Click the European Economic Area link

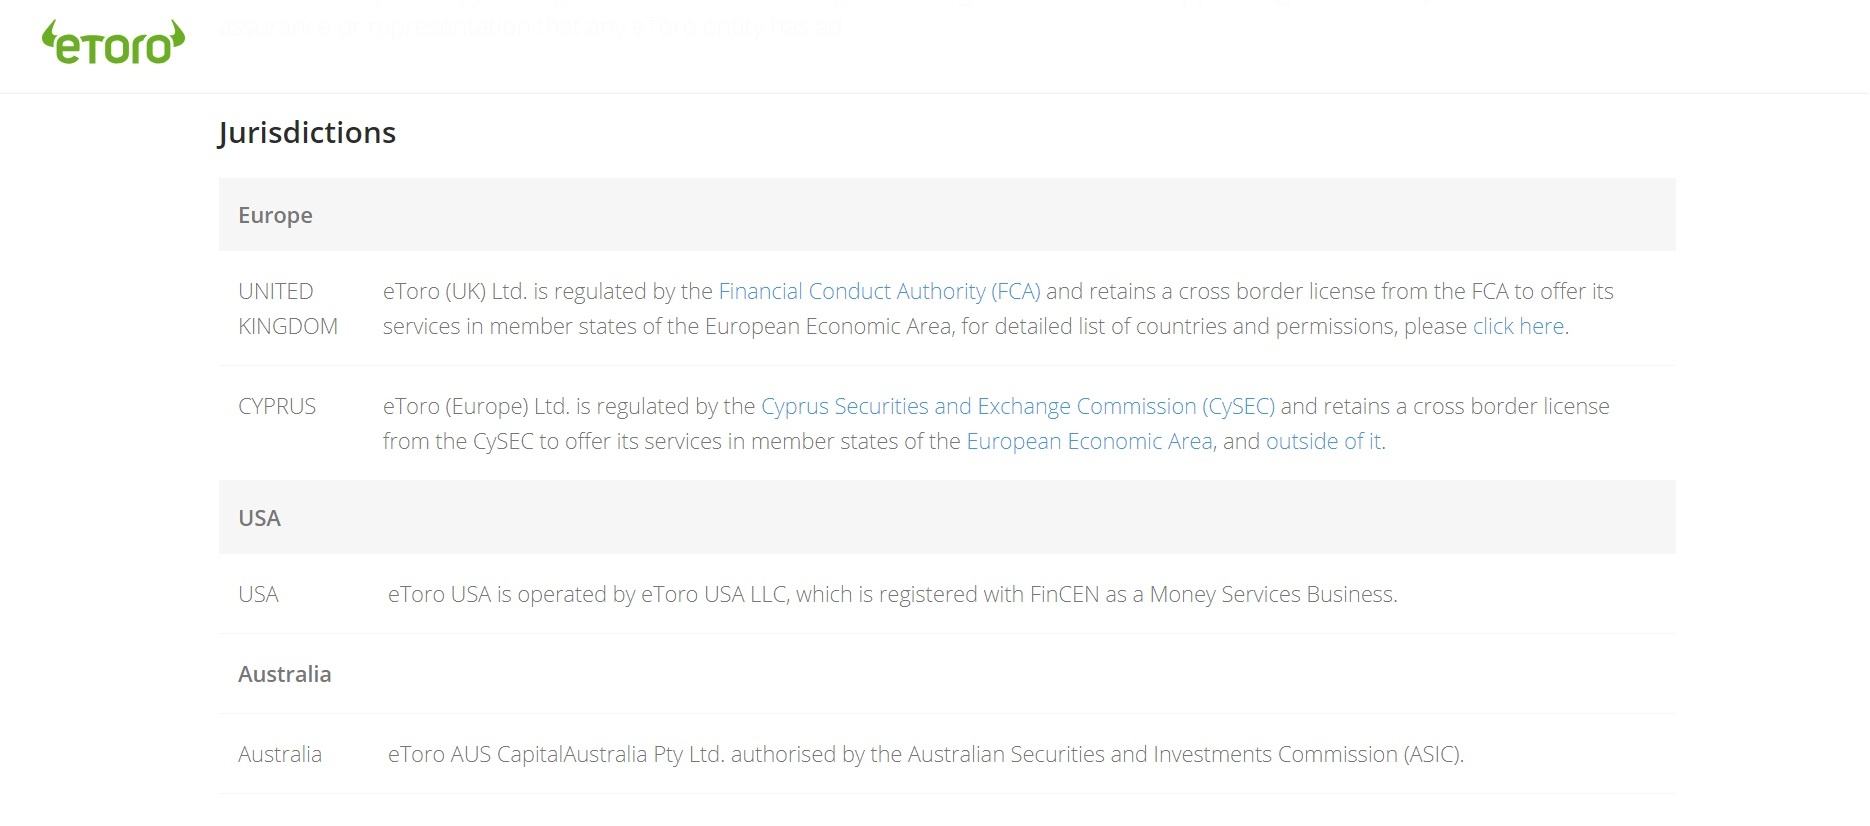(x=1088, y=440)
